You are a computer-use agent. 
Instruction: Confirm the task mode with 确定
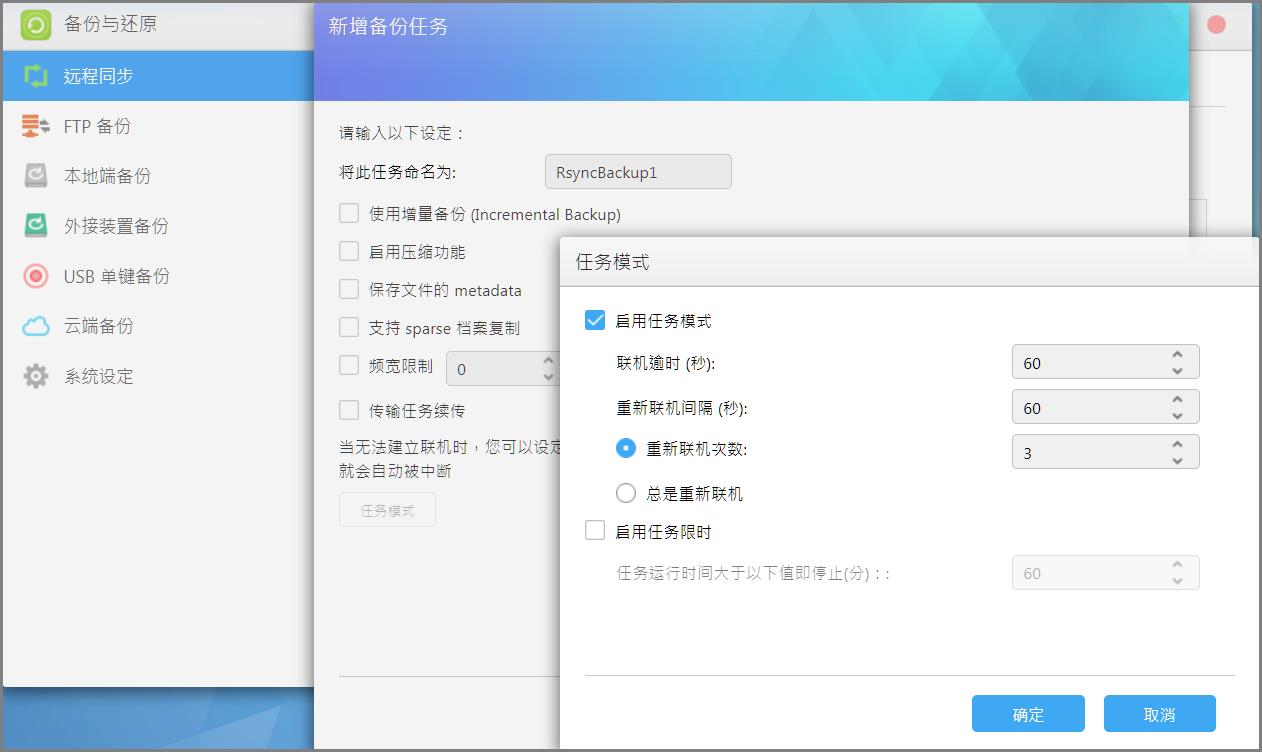tap(1028, 714)
